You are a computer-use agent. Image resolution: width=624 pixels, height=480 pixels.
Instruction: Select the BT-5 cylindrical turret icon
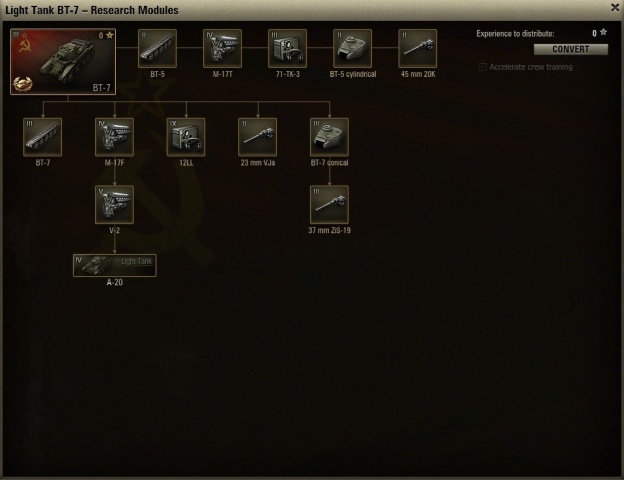[x=353, y=49]
